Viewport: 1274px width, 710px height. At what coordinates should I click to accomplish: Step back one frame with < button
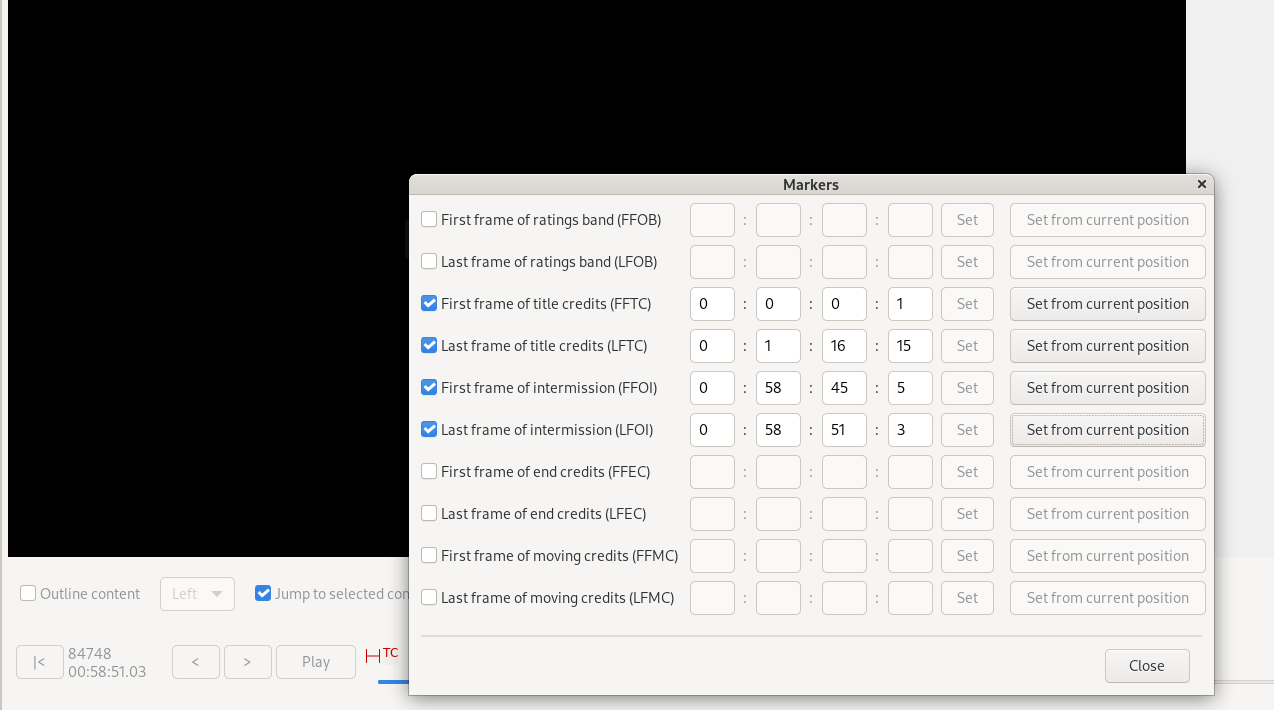click(195, 662)
